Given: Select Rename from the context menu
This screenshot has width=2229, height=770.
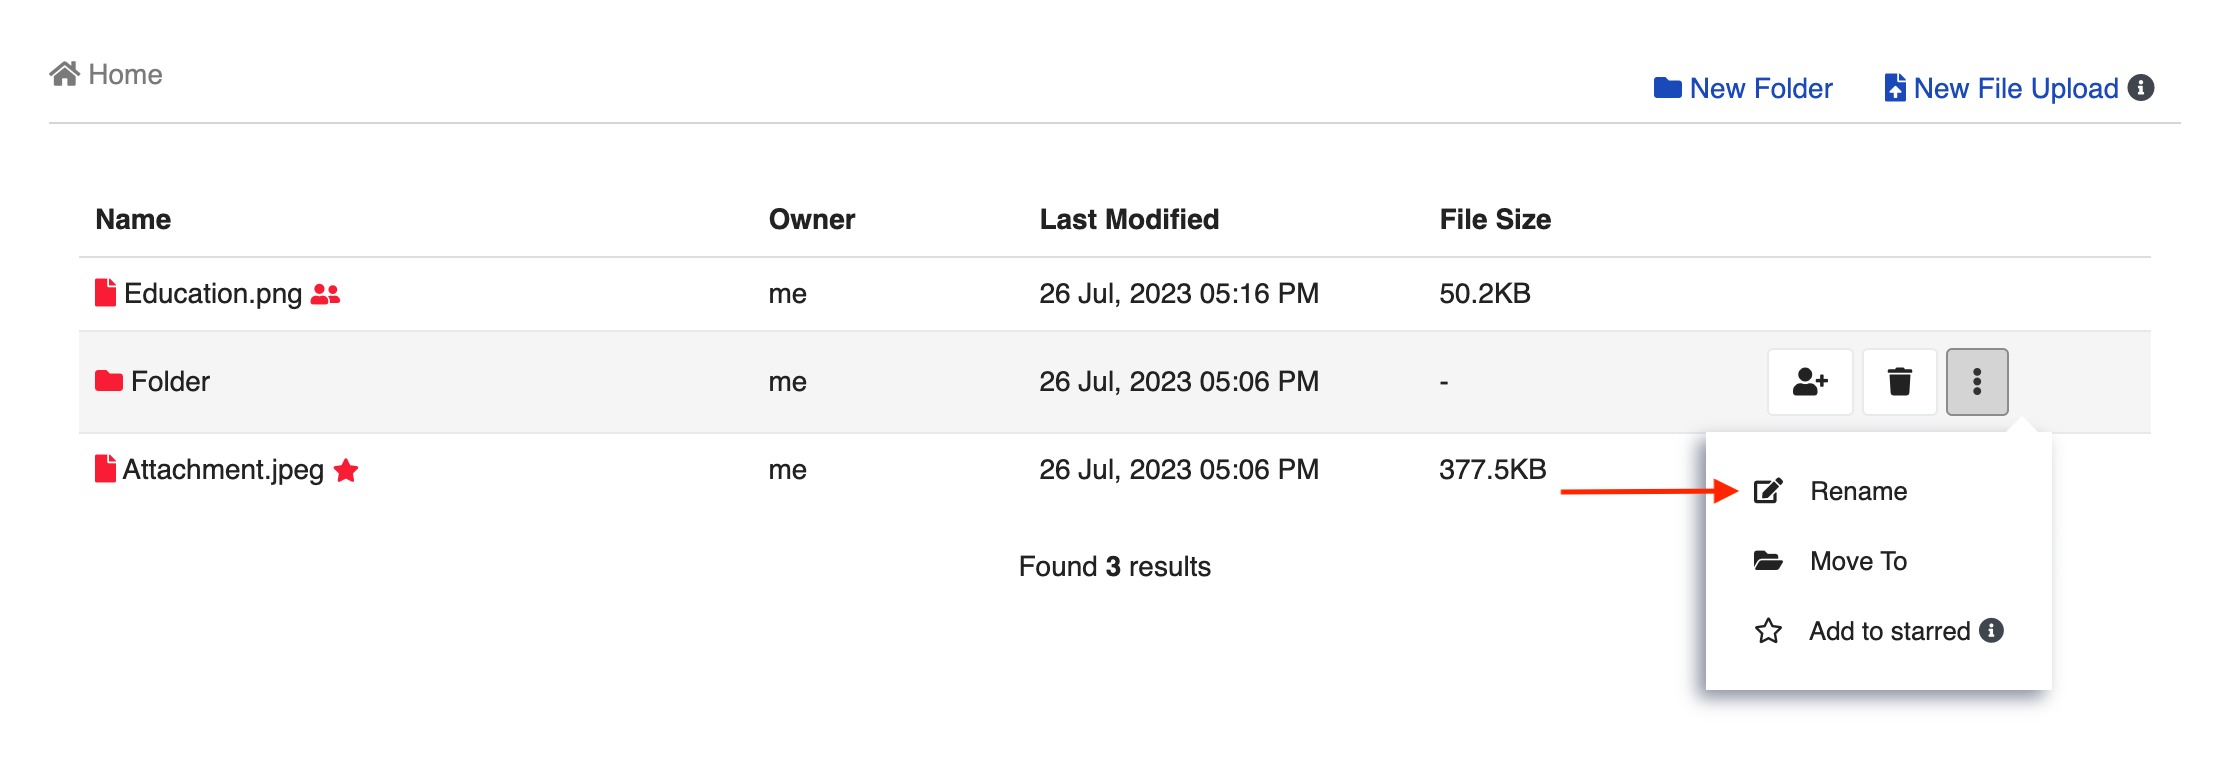Looking at the screenshot, I should point(1858,491).
